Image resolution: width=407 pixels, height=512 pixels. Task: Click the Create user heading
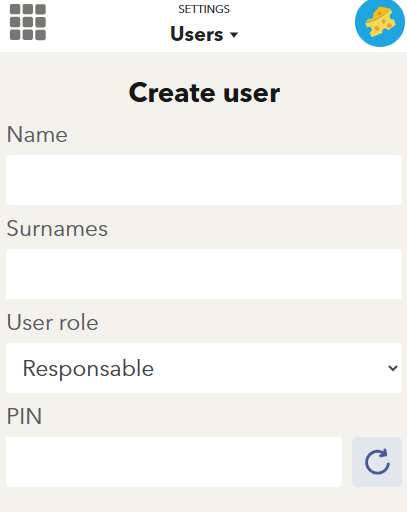204,93
